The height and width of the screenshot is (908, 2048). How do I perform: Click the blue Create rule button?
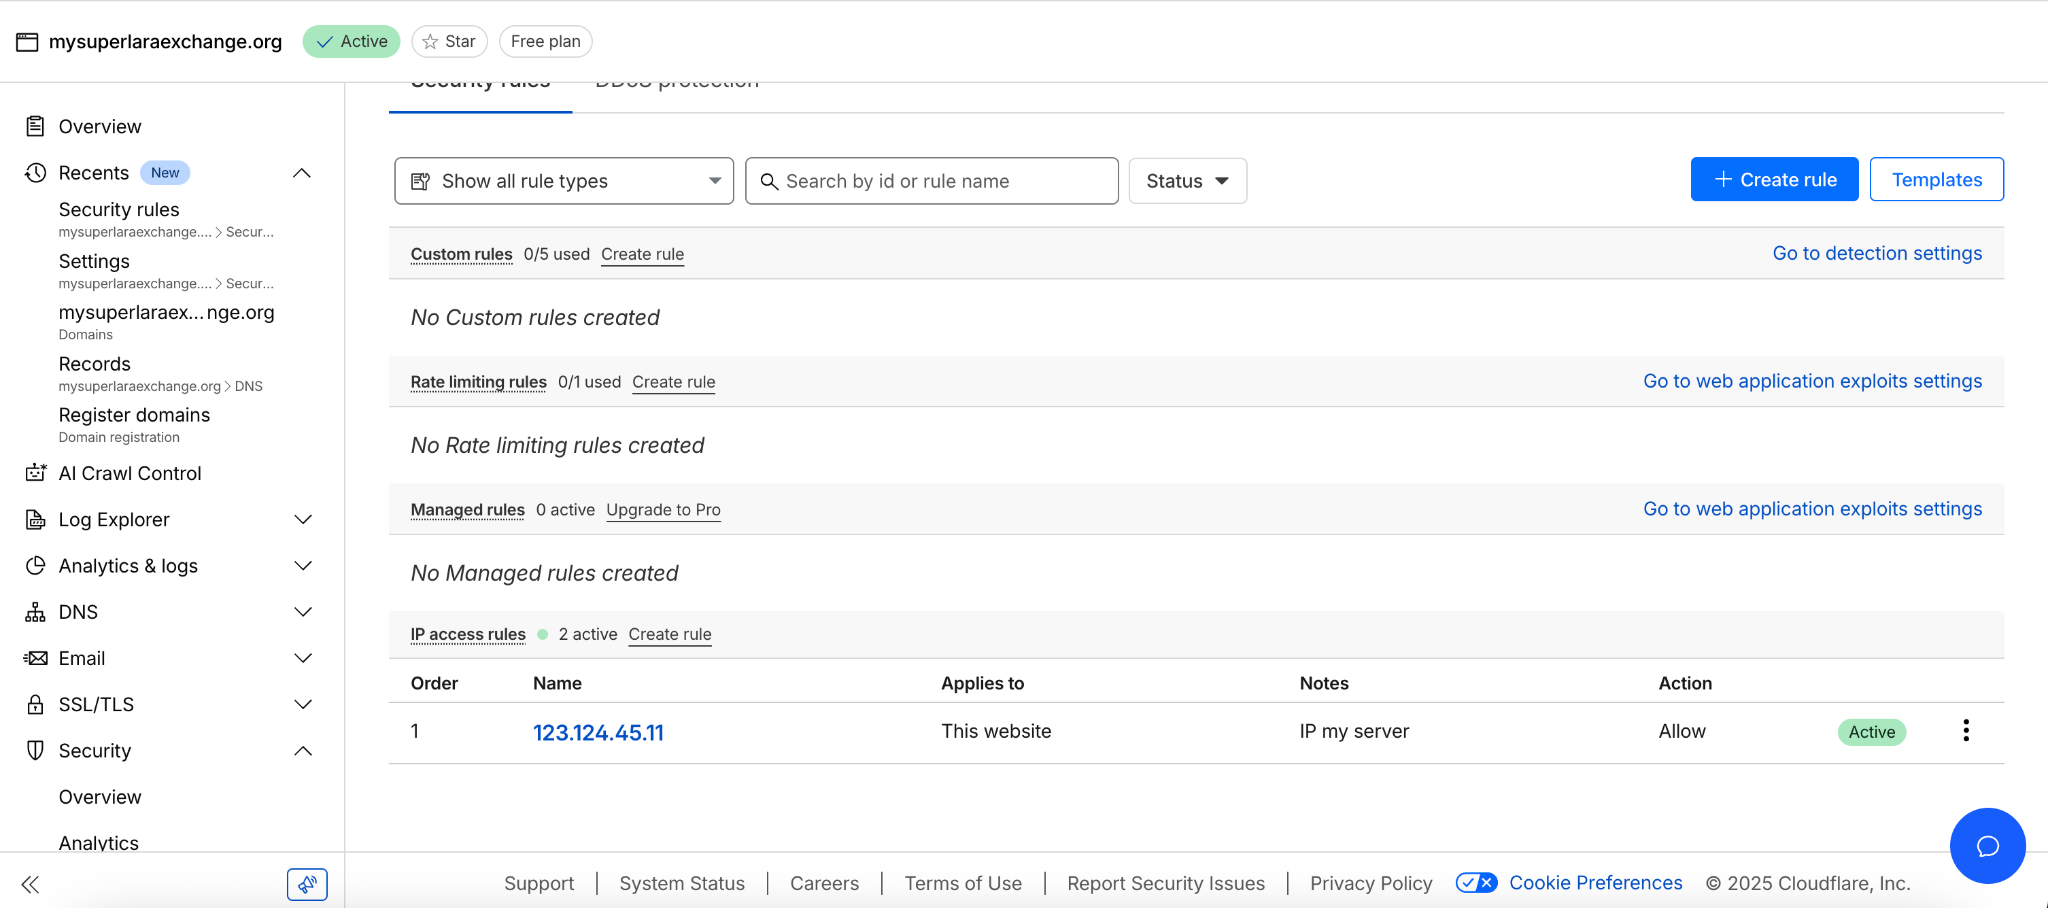click(1774, 180)
